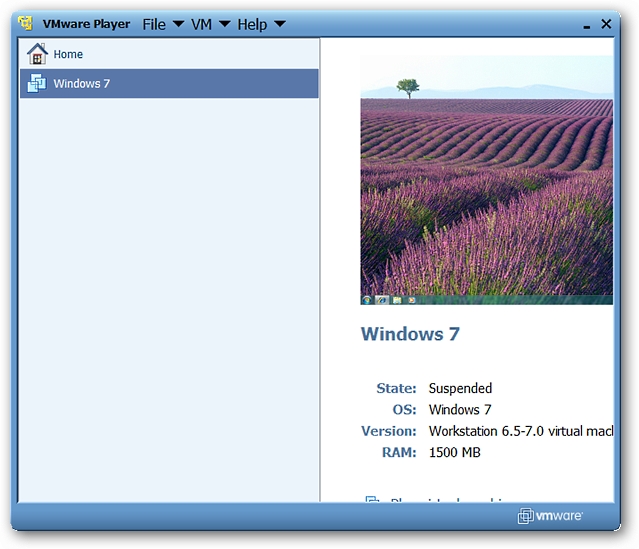The height and width of the screenshot is (549, 639).
Task: Click the Windows 7 heading text
Action: tap(410, 334)
